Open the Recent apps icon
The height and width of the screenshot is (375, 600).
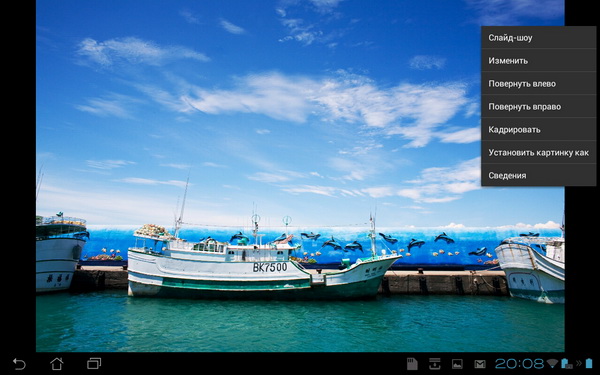94,363
